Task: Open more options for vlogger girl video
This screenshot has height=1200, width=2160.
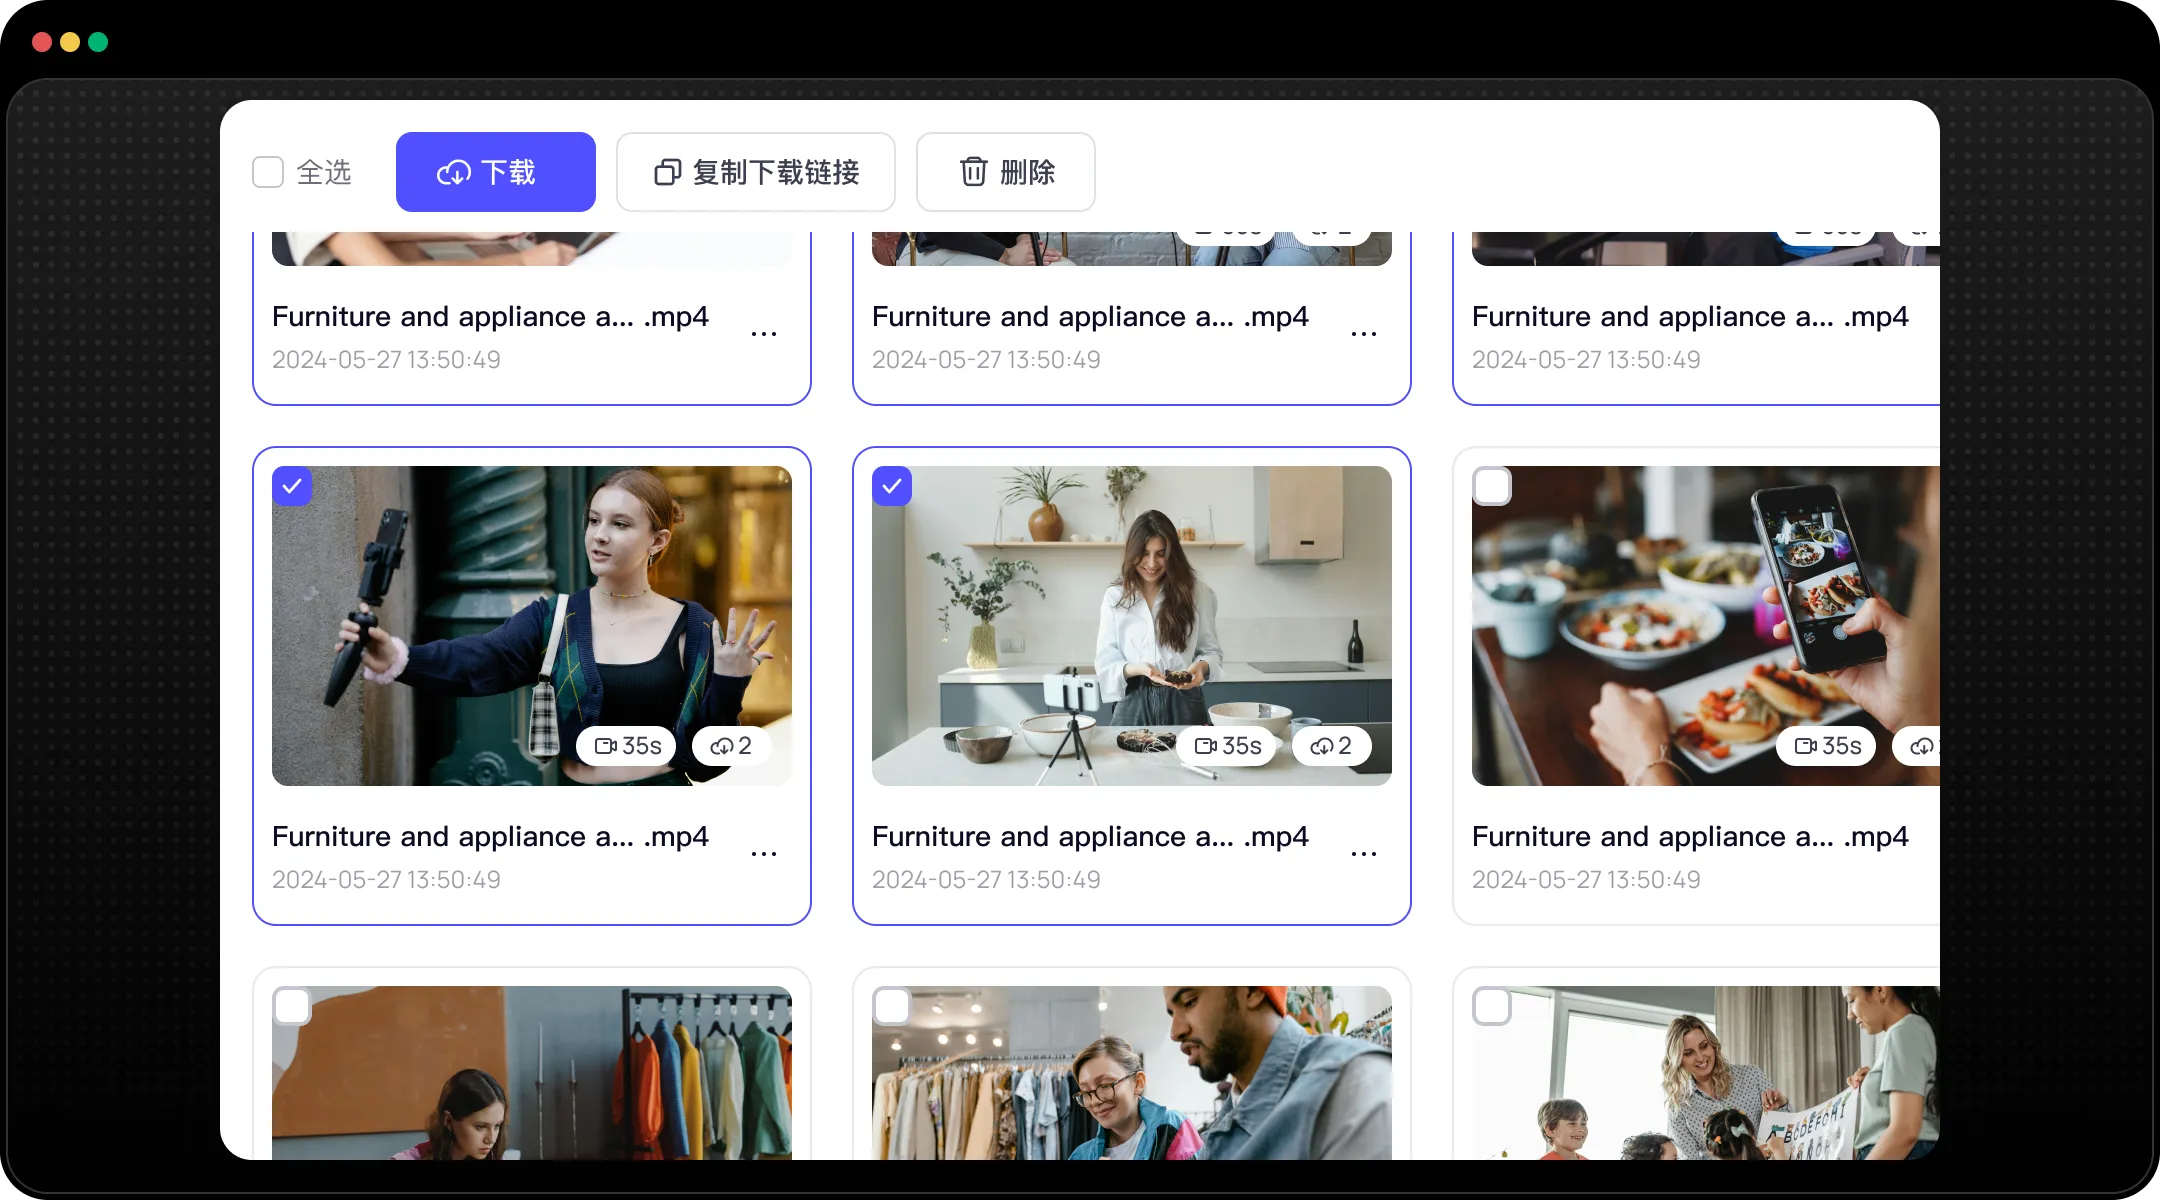Action: 764,853
